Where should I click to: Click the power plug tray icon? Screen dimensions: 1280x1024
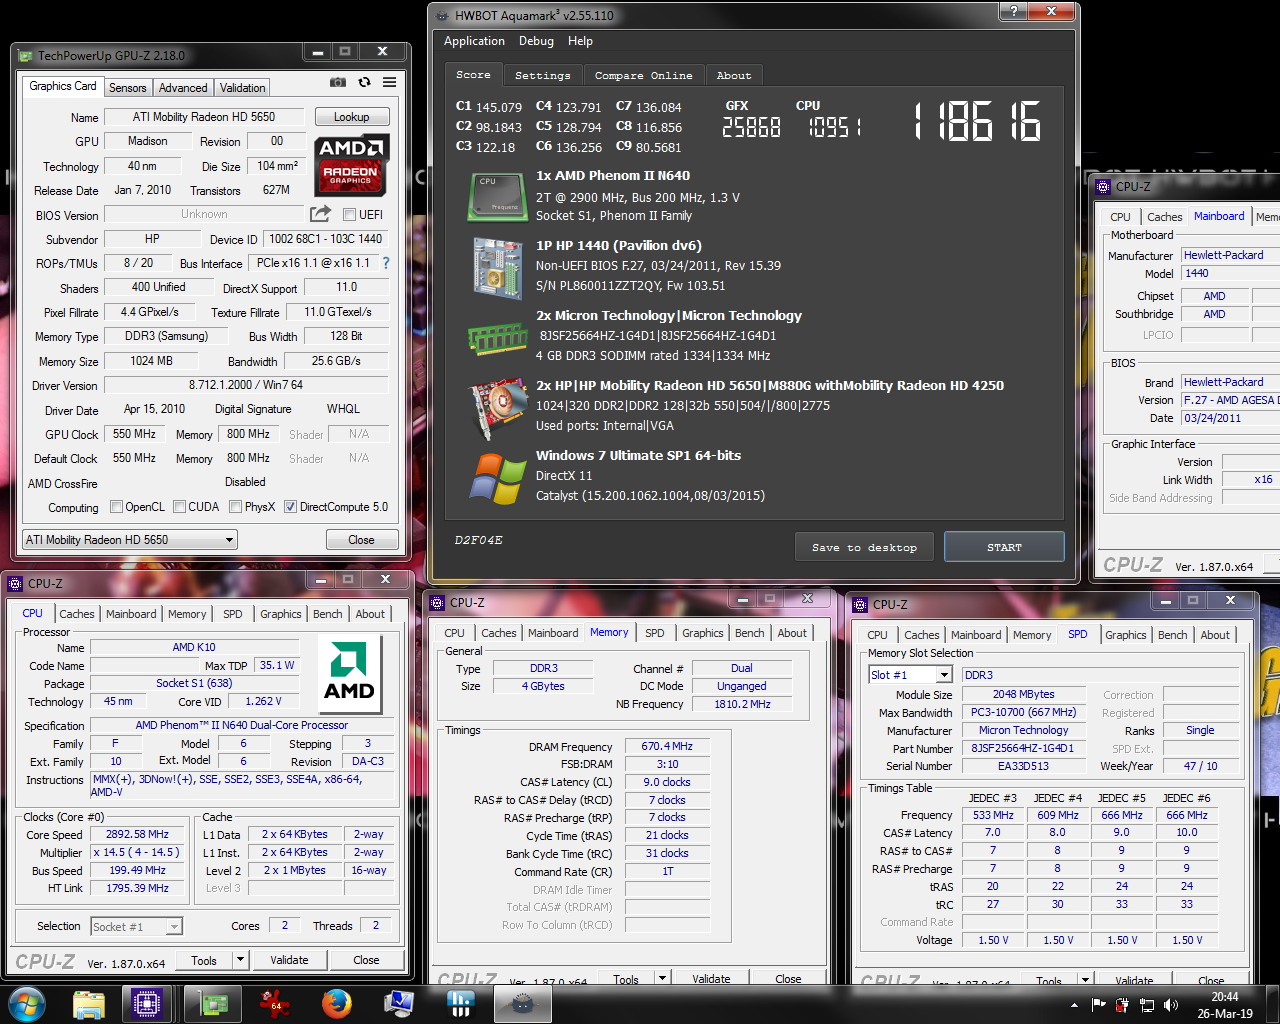tap(1122, 1005)
